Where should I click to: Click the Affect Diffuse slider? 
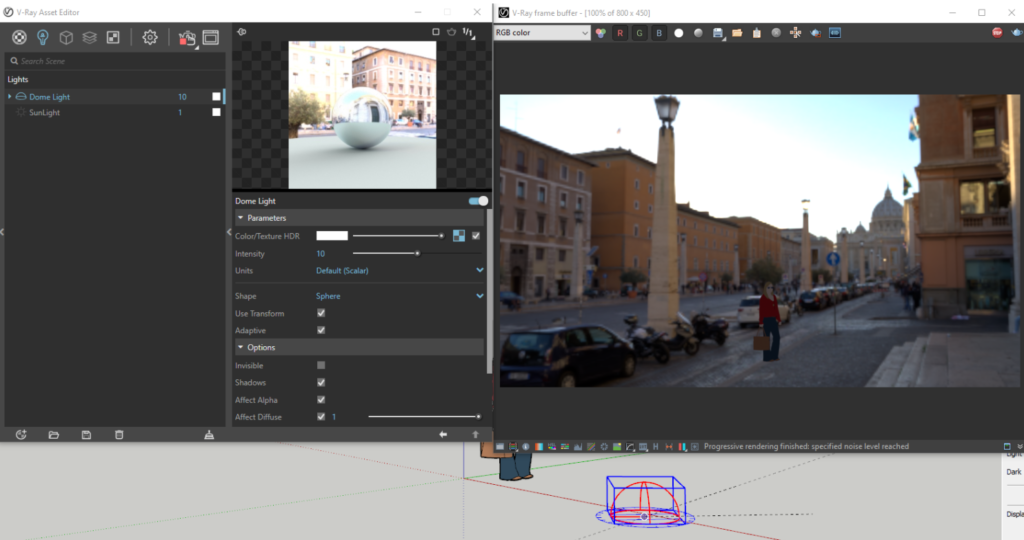pos(424,417)
